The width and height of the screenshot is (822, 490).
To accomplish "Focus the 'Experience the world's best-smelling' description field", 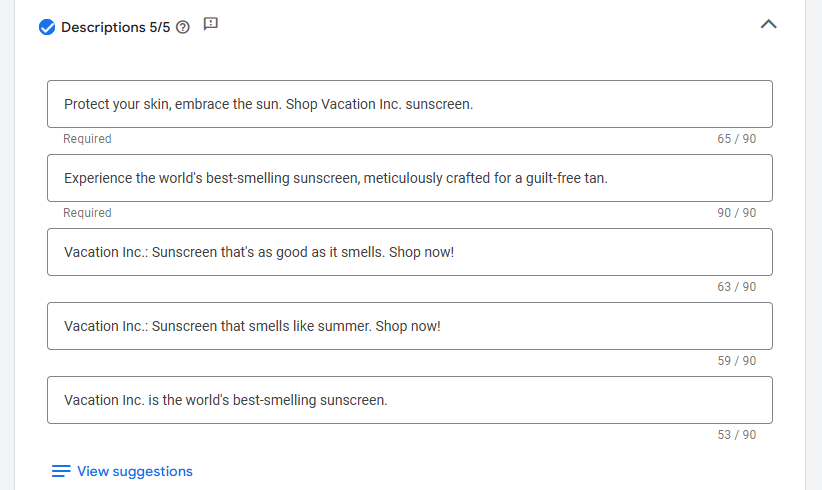I will pyautogui.click(x=409, y=178).
